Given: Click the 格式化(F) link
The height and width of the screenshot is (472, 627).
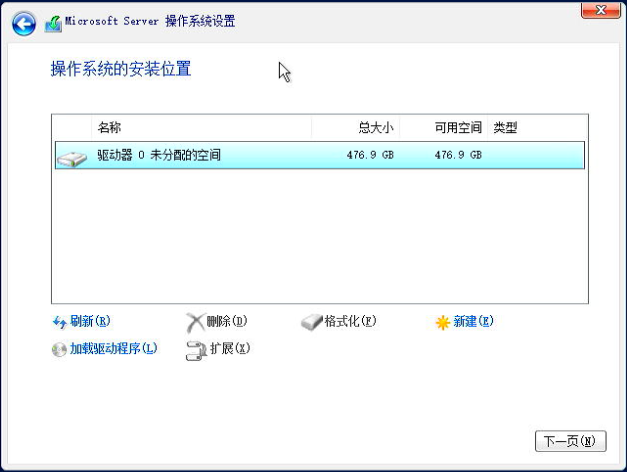Looking at the screenshot, I should pos(351,321).
